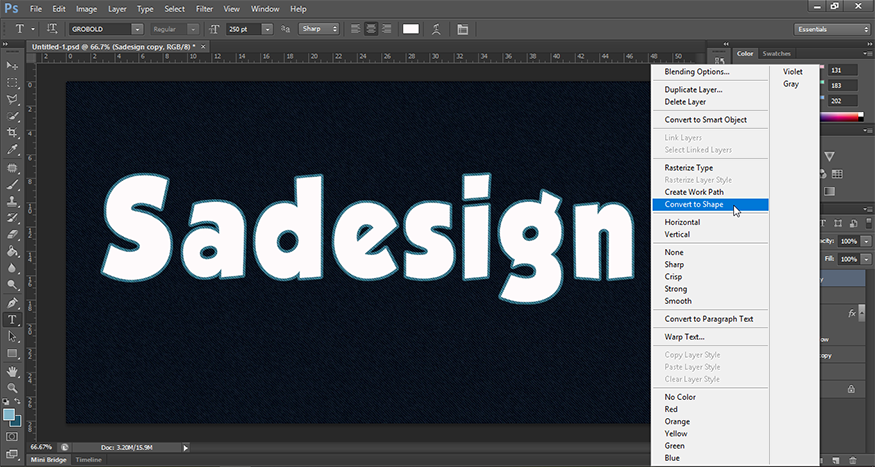The height and width of the screenshot is (467, 875).
Task: Open the Timeline tab
Action: pos(89,460)
